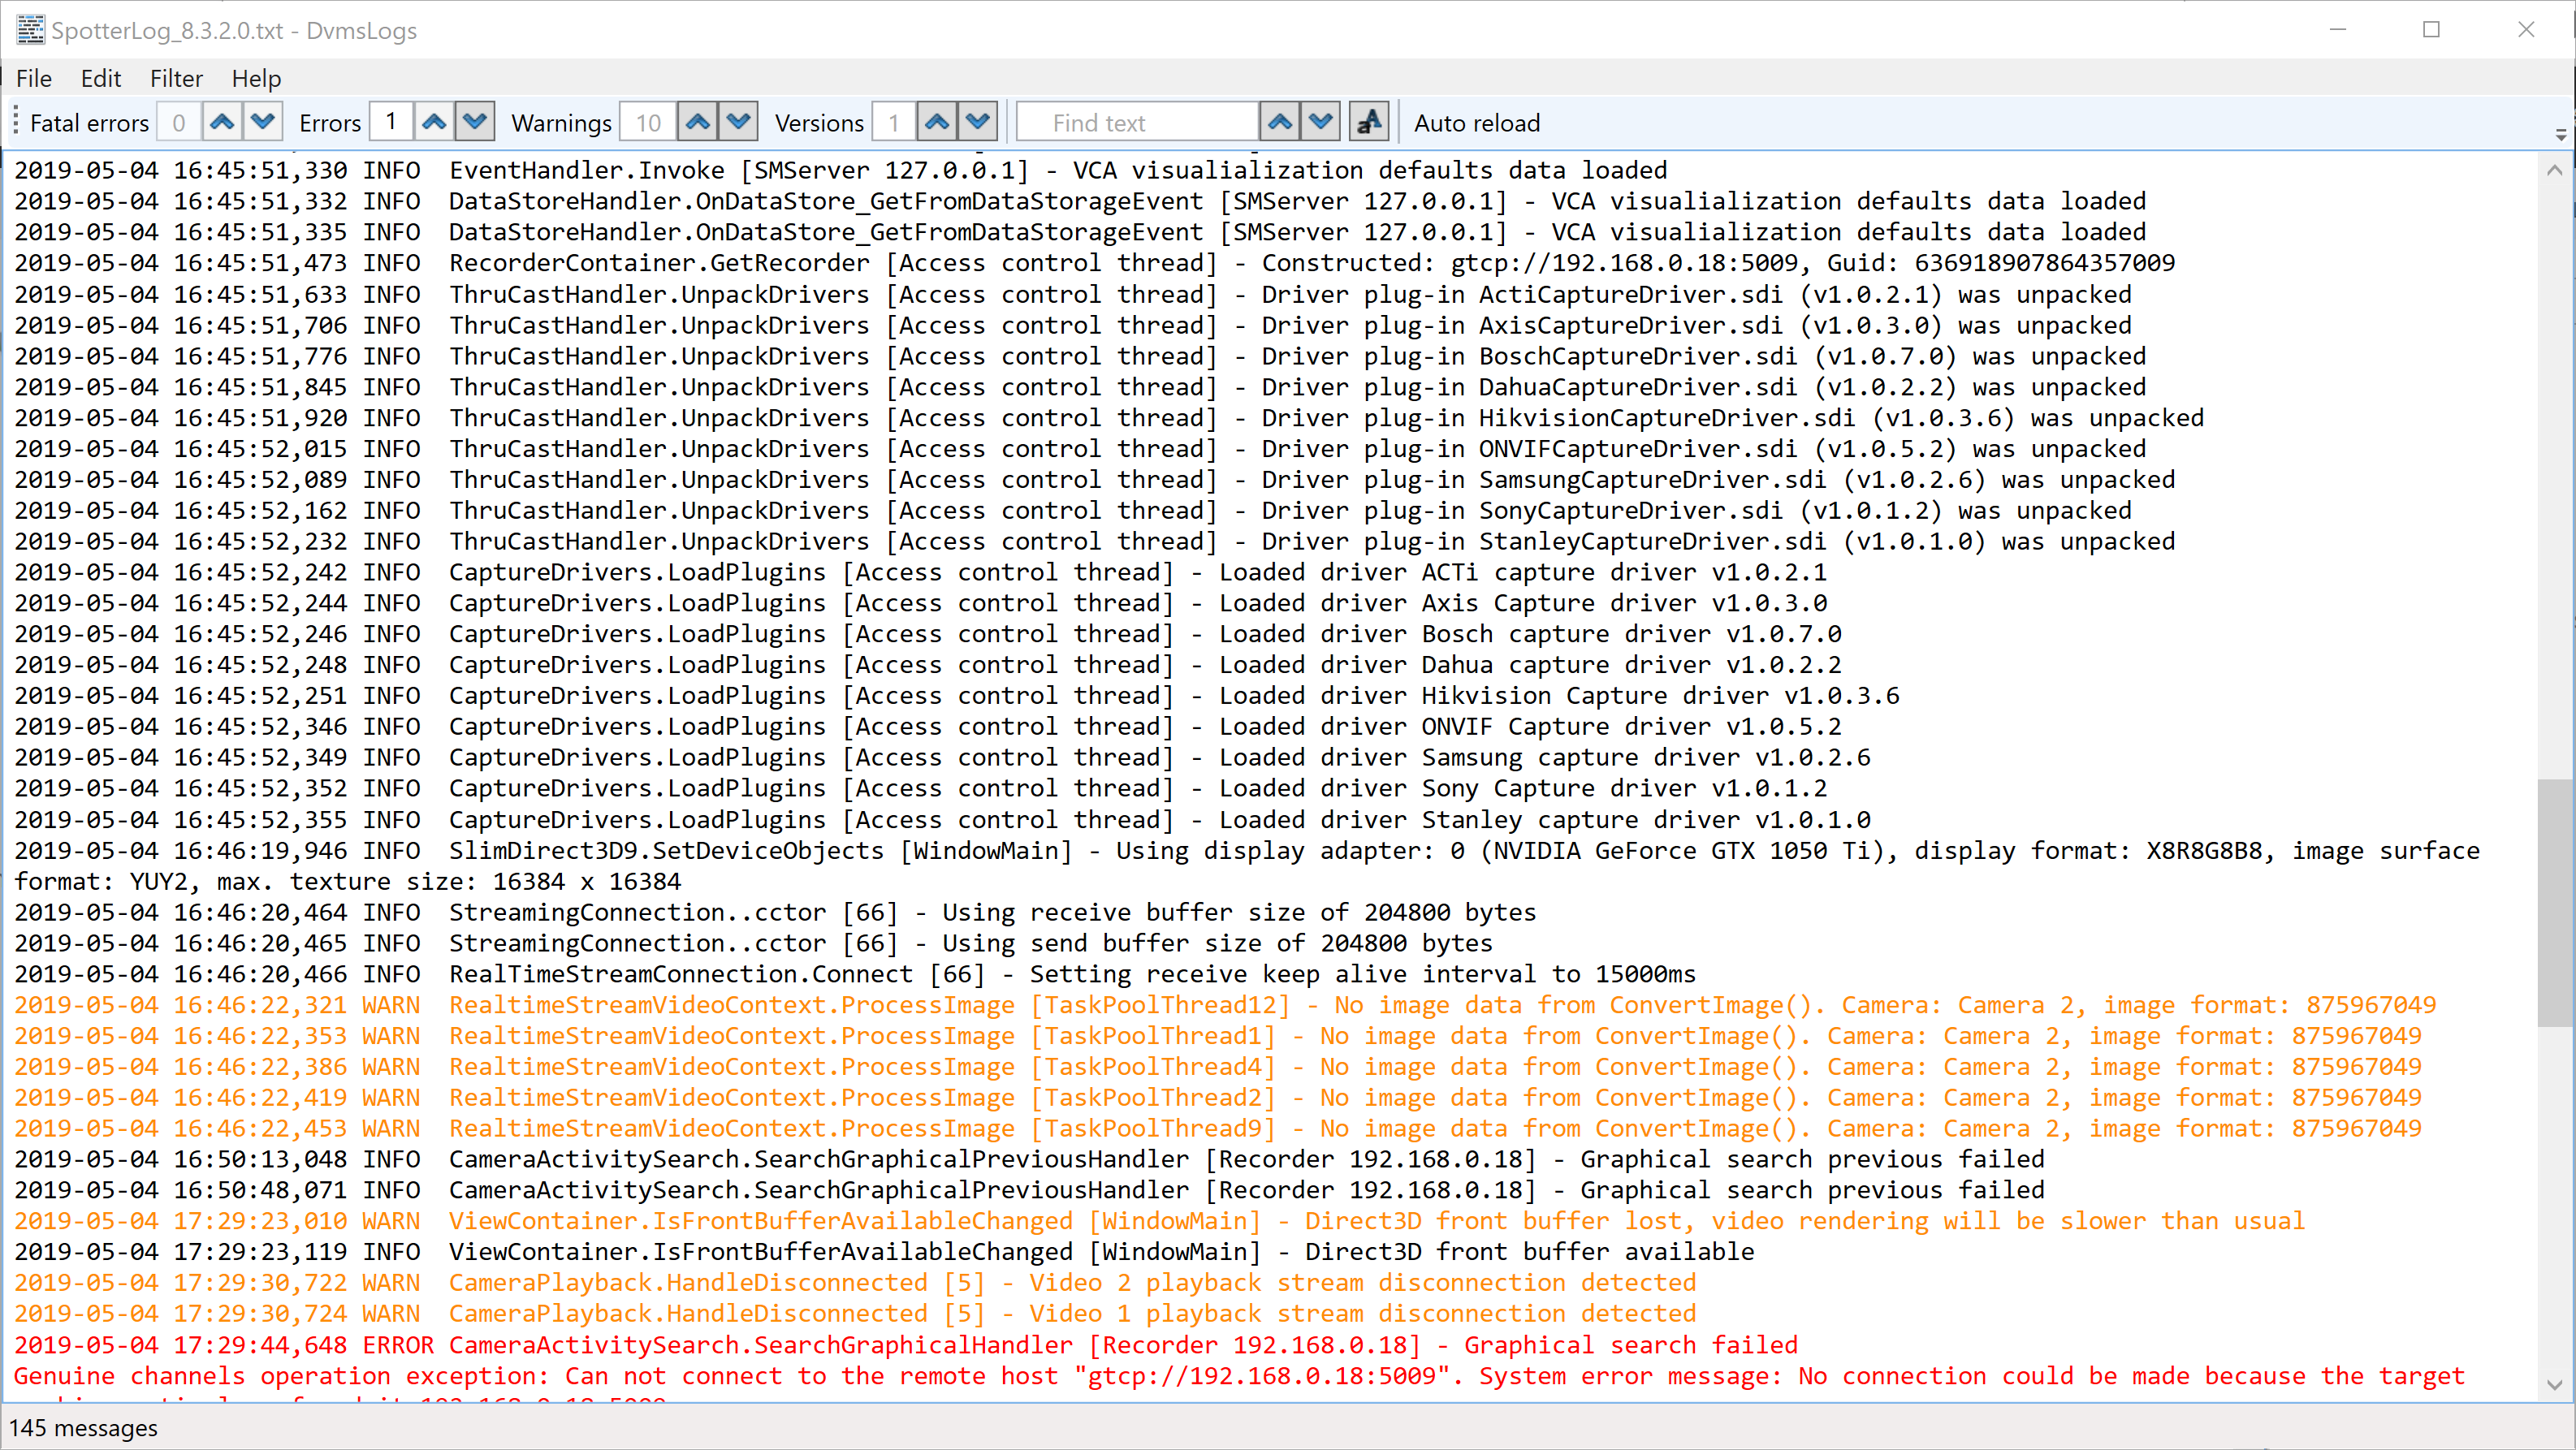Viewport: 2576px width, 1450px height.
Task: Click vertical scrollbar down arrow
Action: [2554, 1385]
